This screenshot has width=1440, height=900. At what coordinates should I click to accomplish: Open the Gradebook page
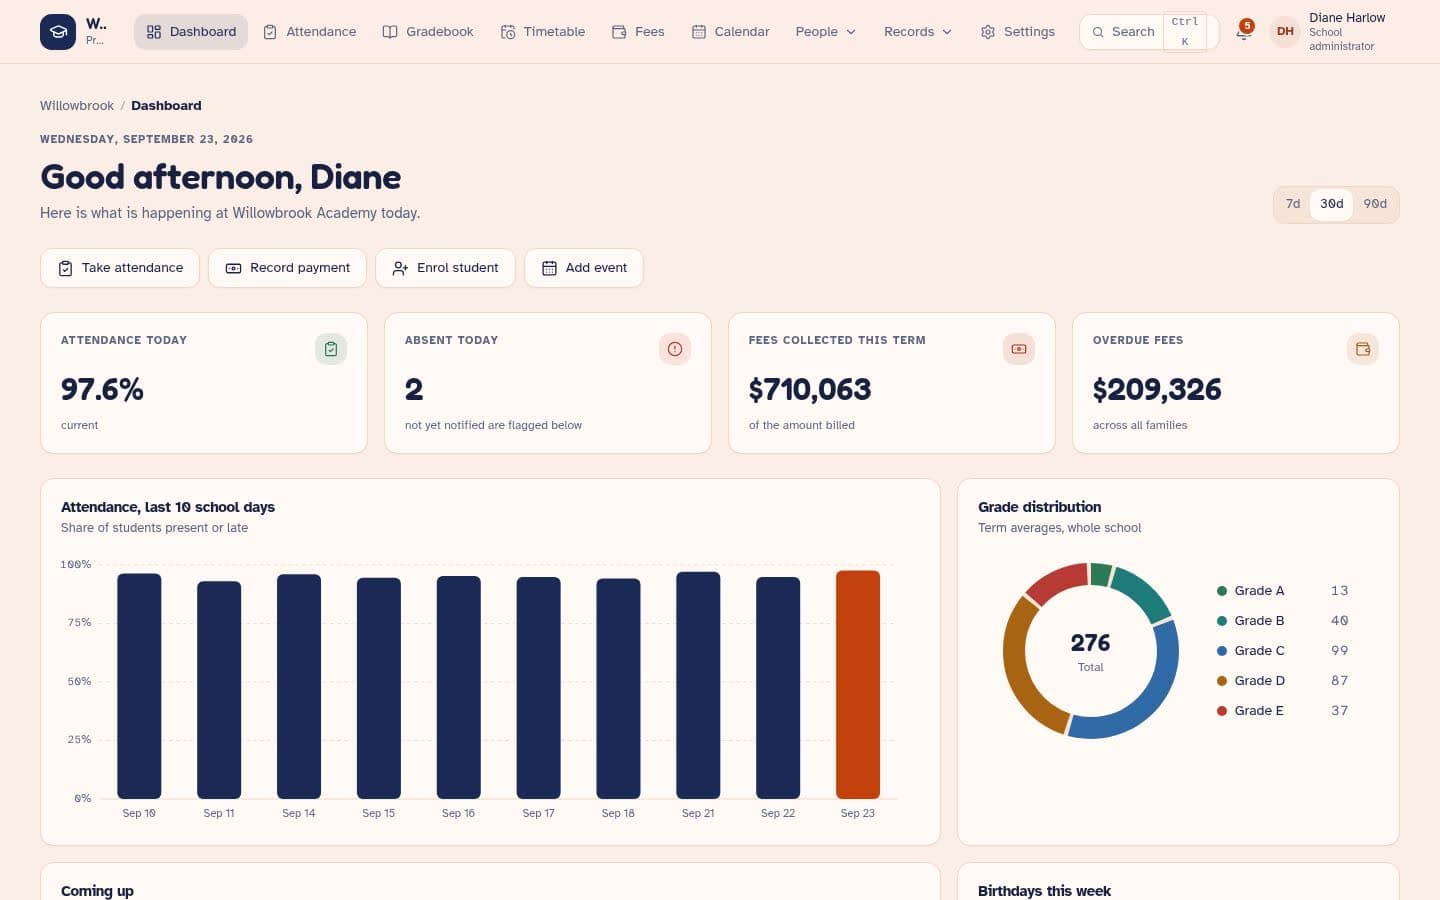pos(428,32)
